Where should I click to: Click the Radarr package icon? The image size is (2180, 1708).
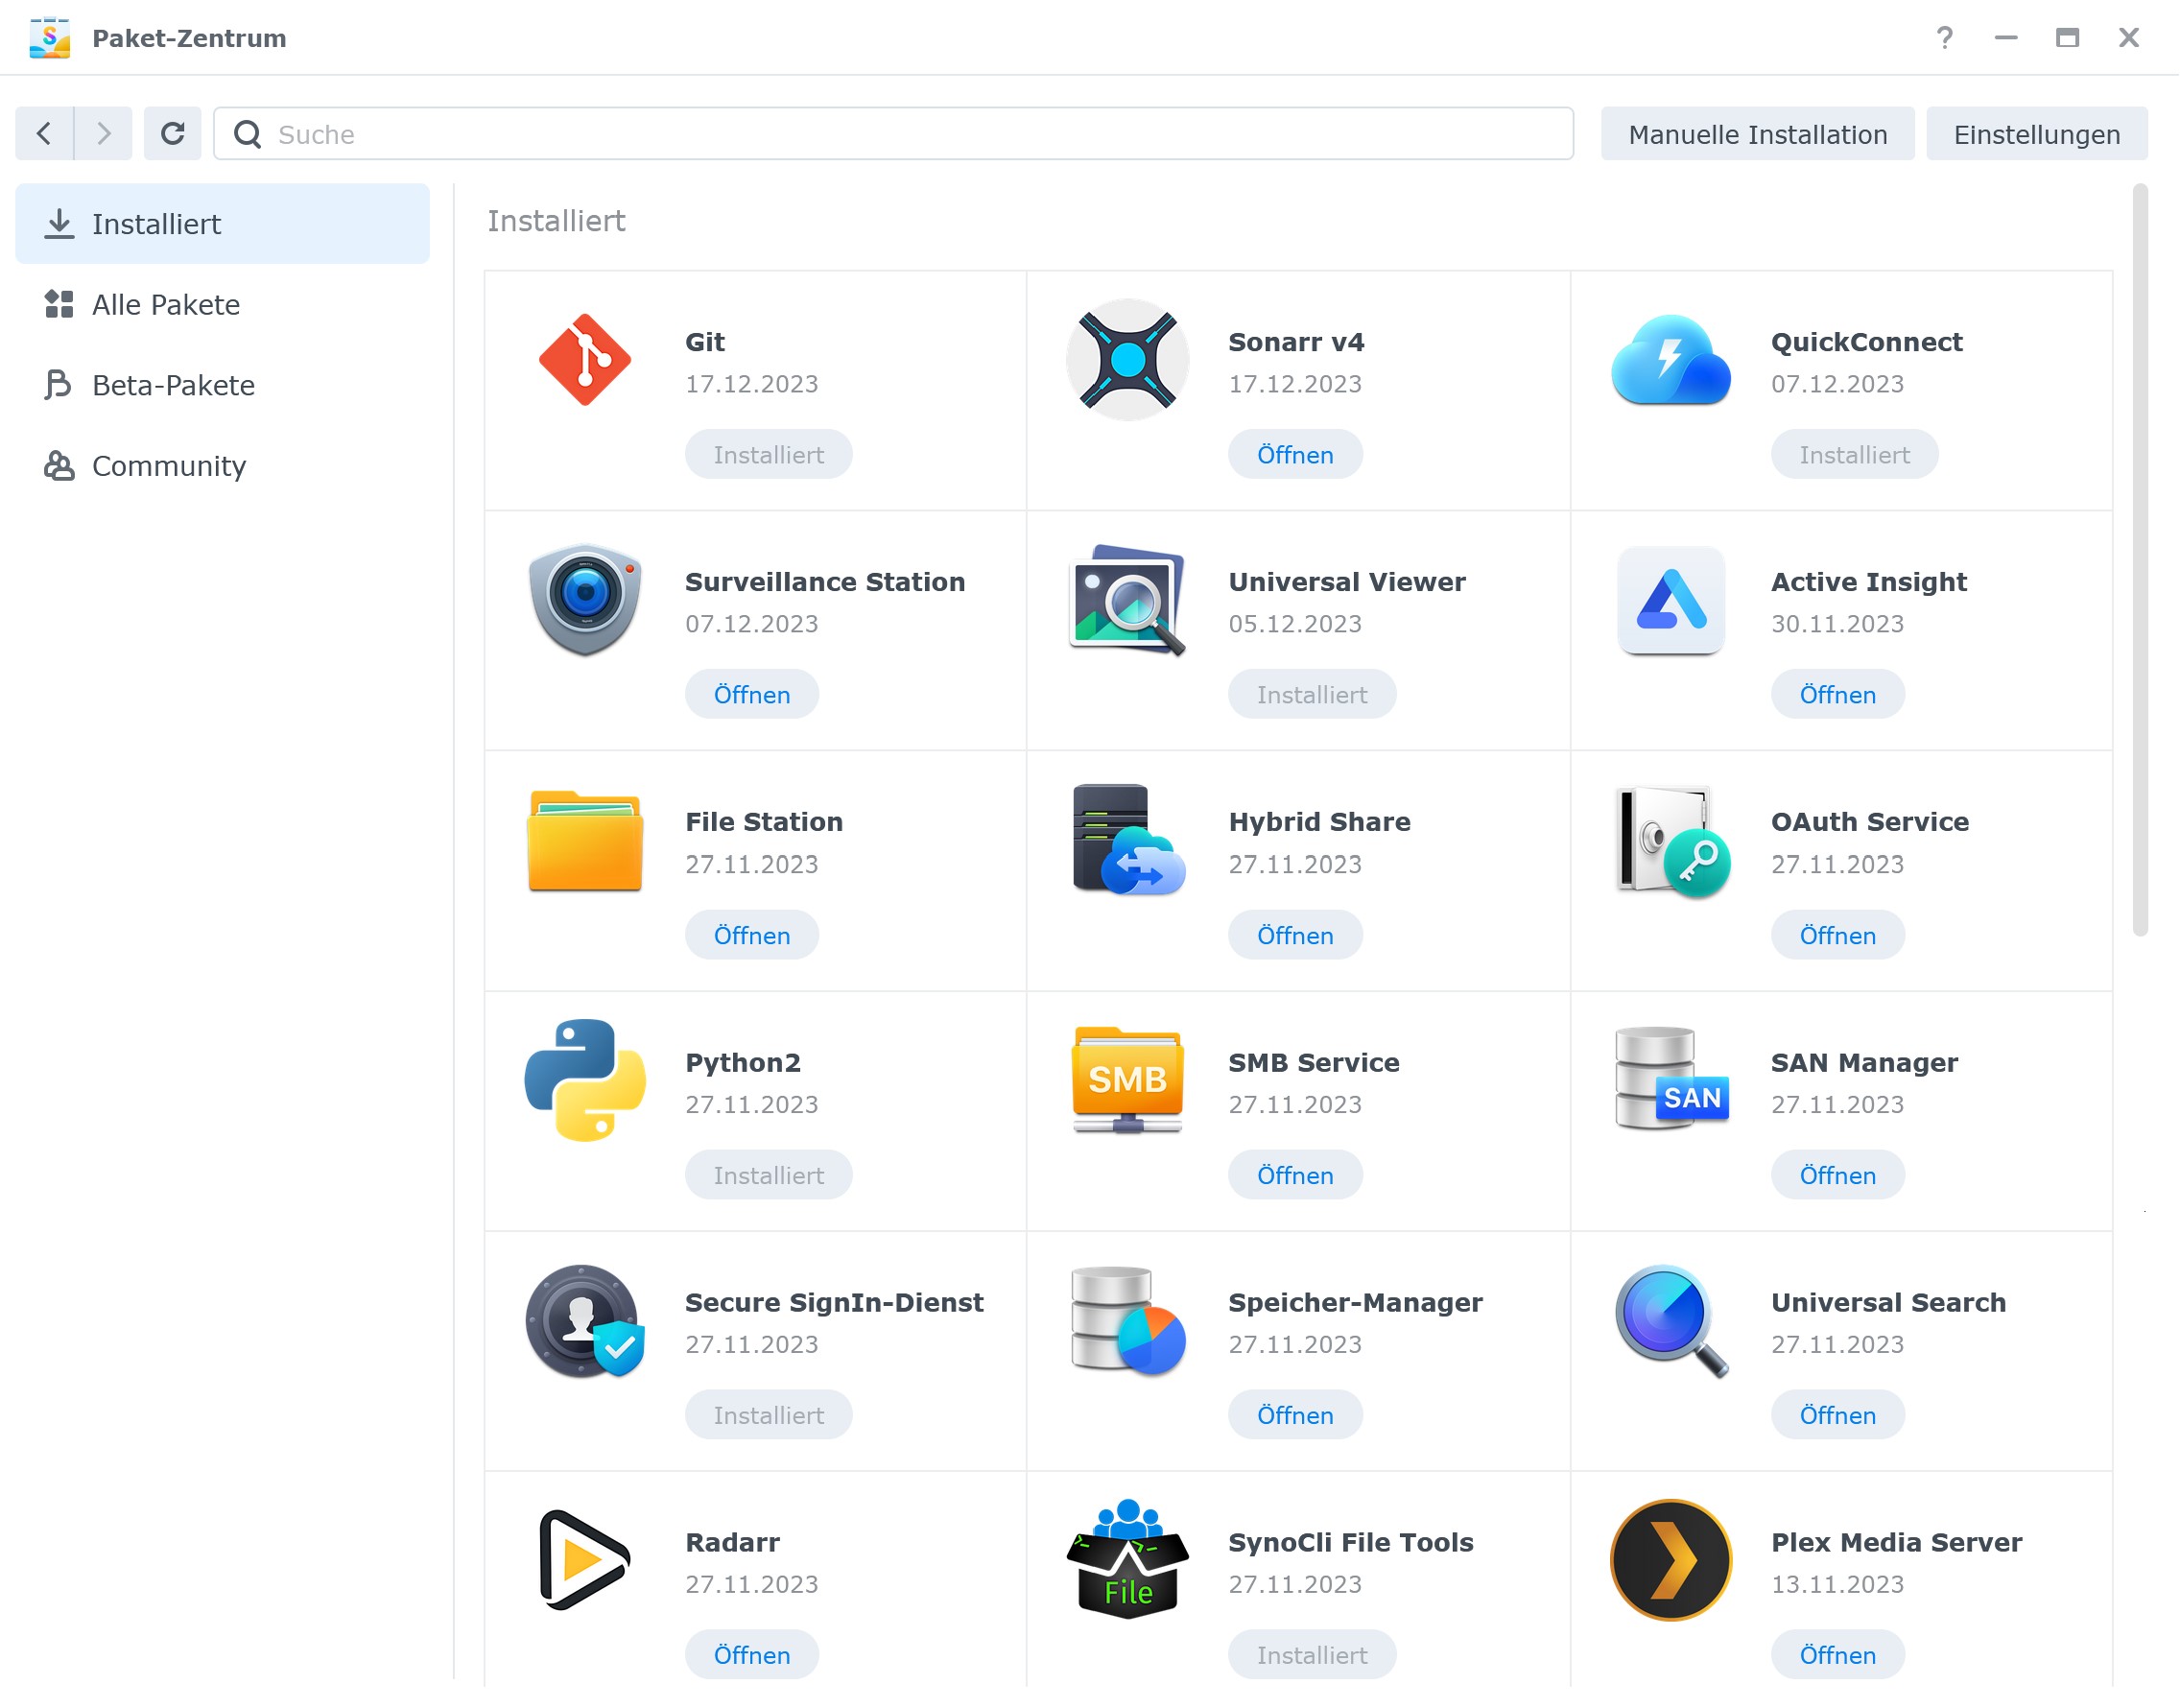584,1560
